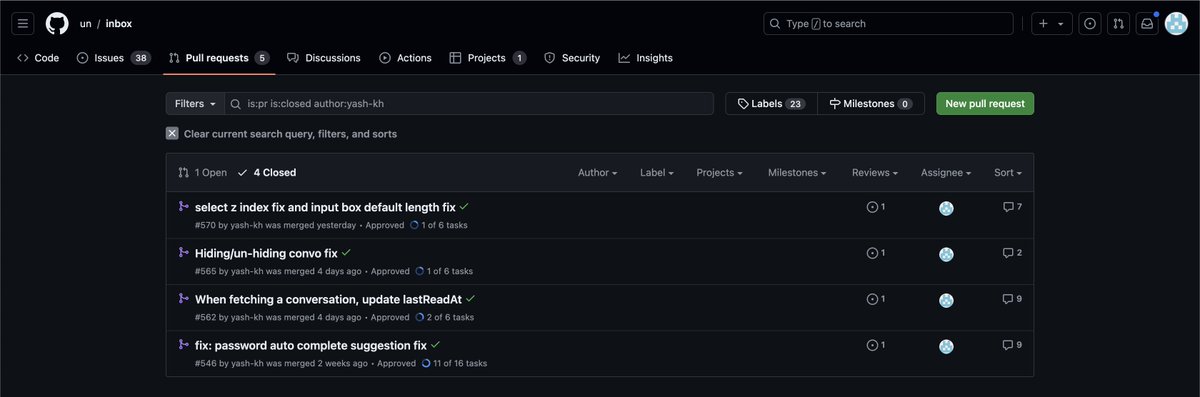1200x397 pixels.
Task: Click the merged icon beside PR #570 title
Action: point(183,206)
